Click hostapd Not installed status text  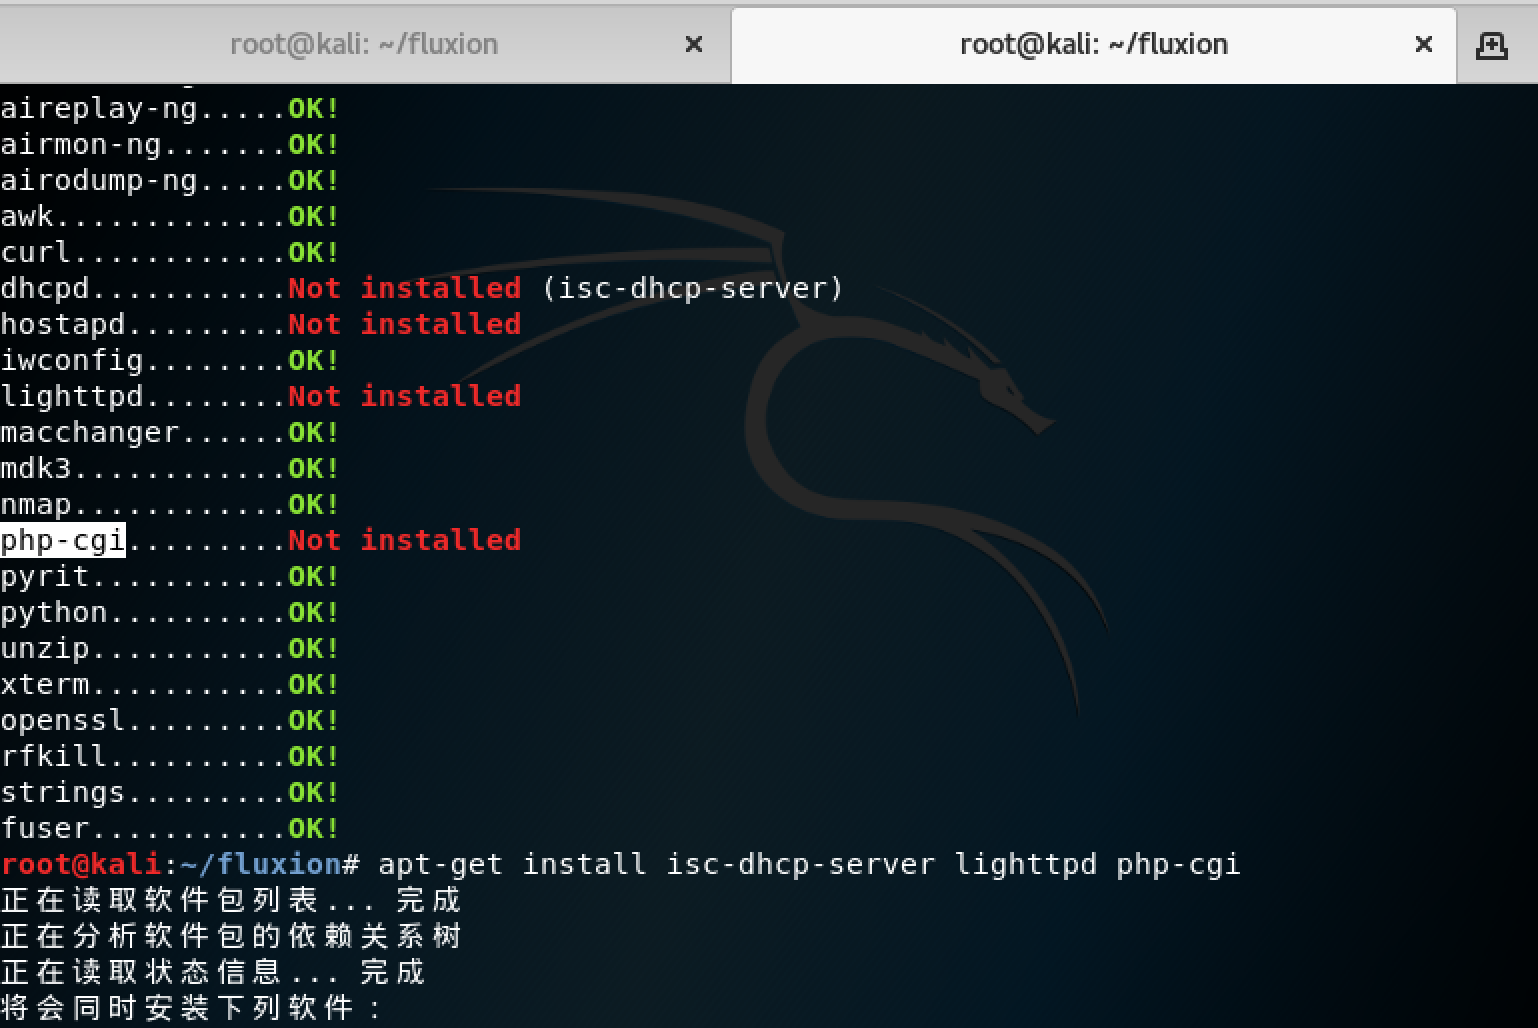pyautogui.click(x=404, y=325)
